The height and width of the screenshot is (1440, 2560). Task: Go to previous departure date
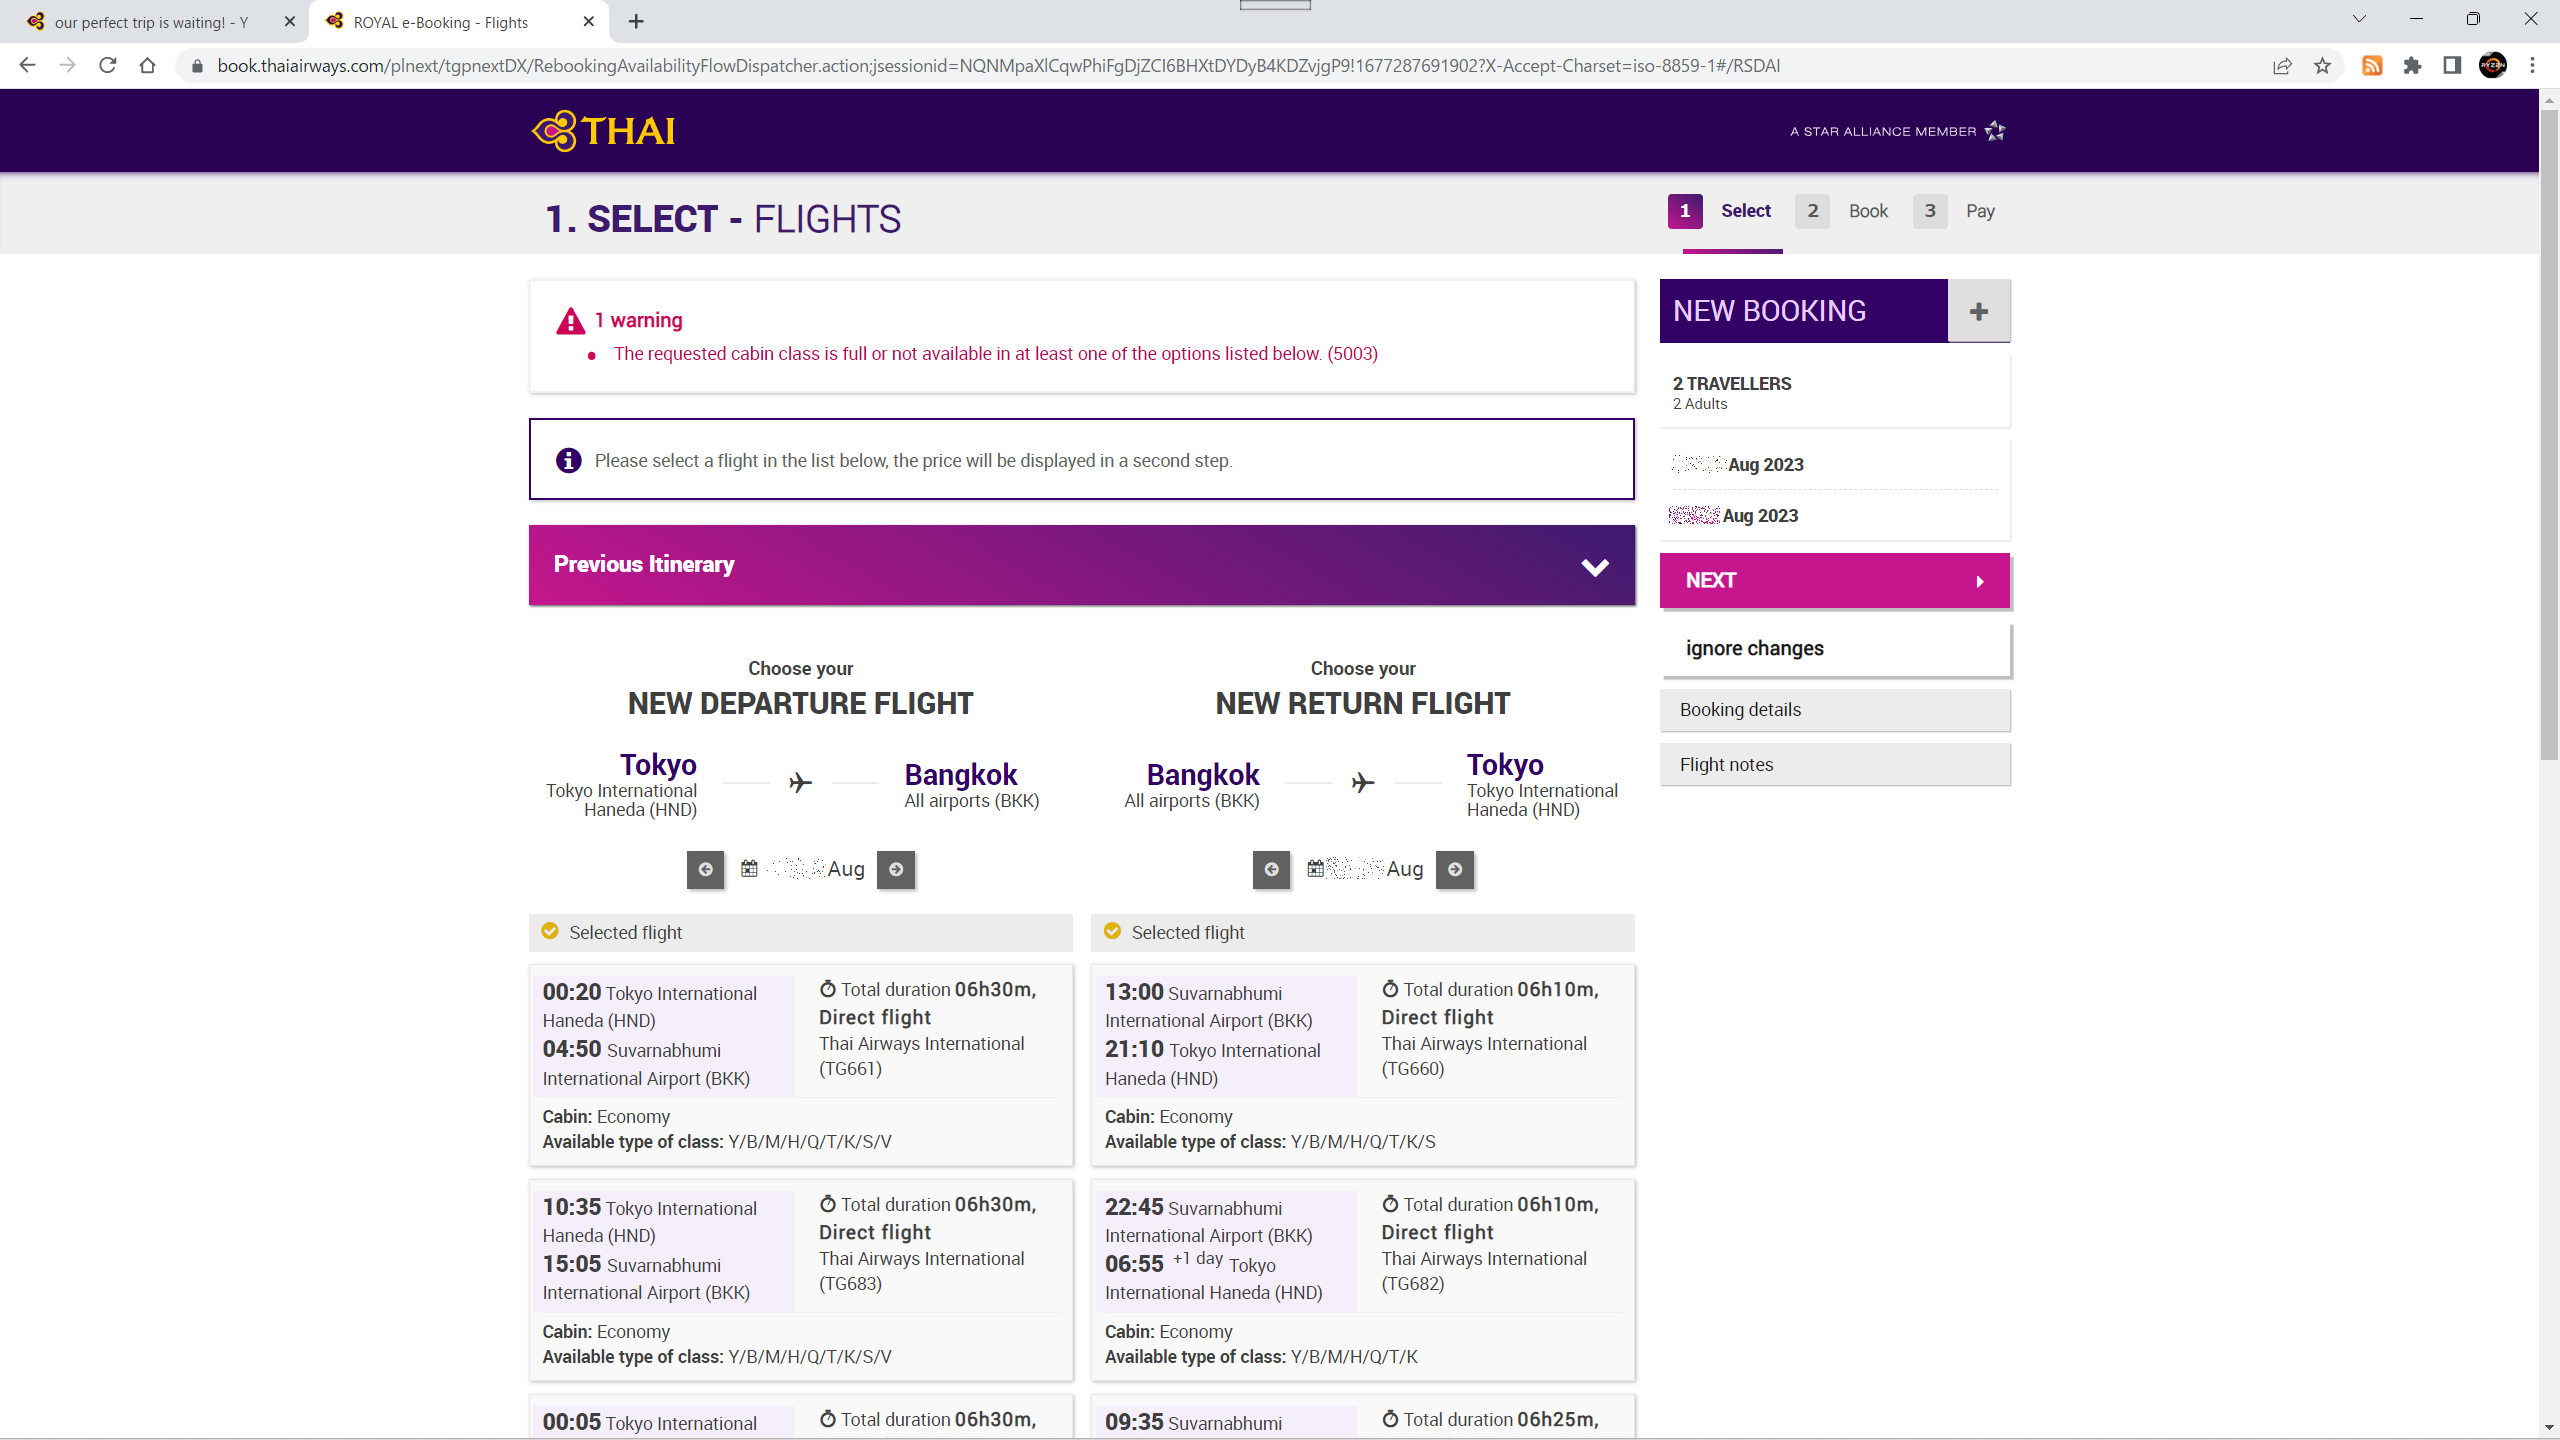(x=705, y=869)
